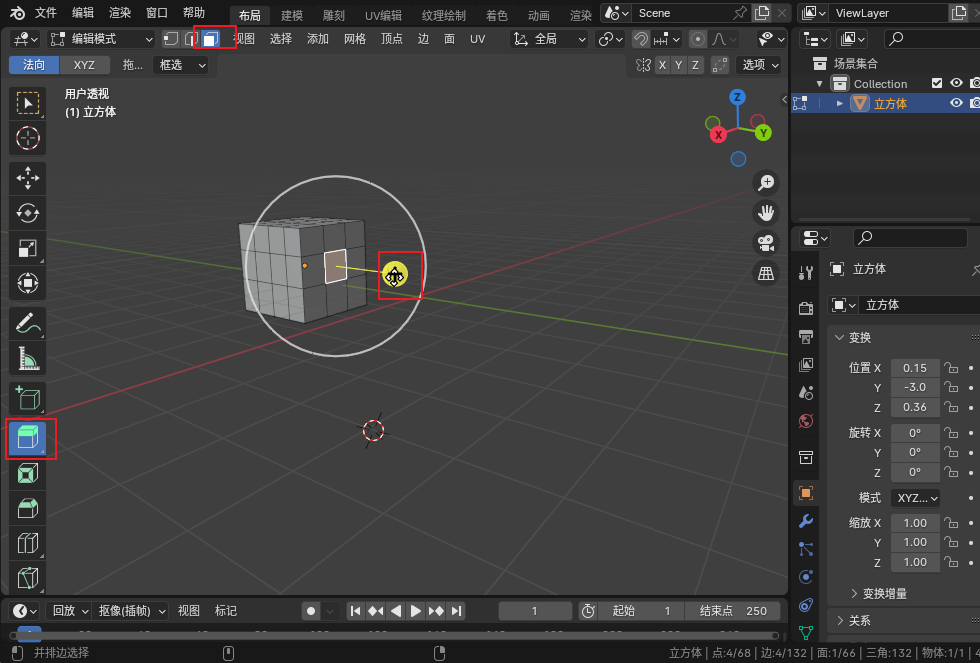Pick the Inset Faces tool
Viewport: 980px width, 663px height.
(x=28, y=474)
